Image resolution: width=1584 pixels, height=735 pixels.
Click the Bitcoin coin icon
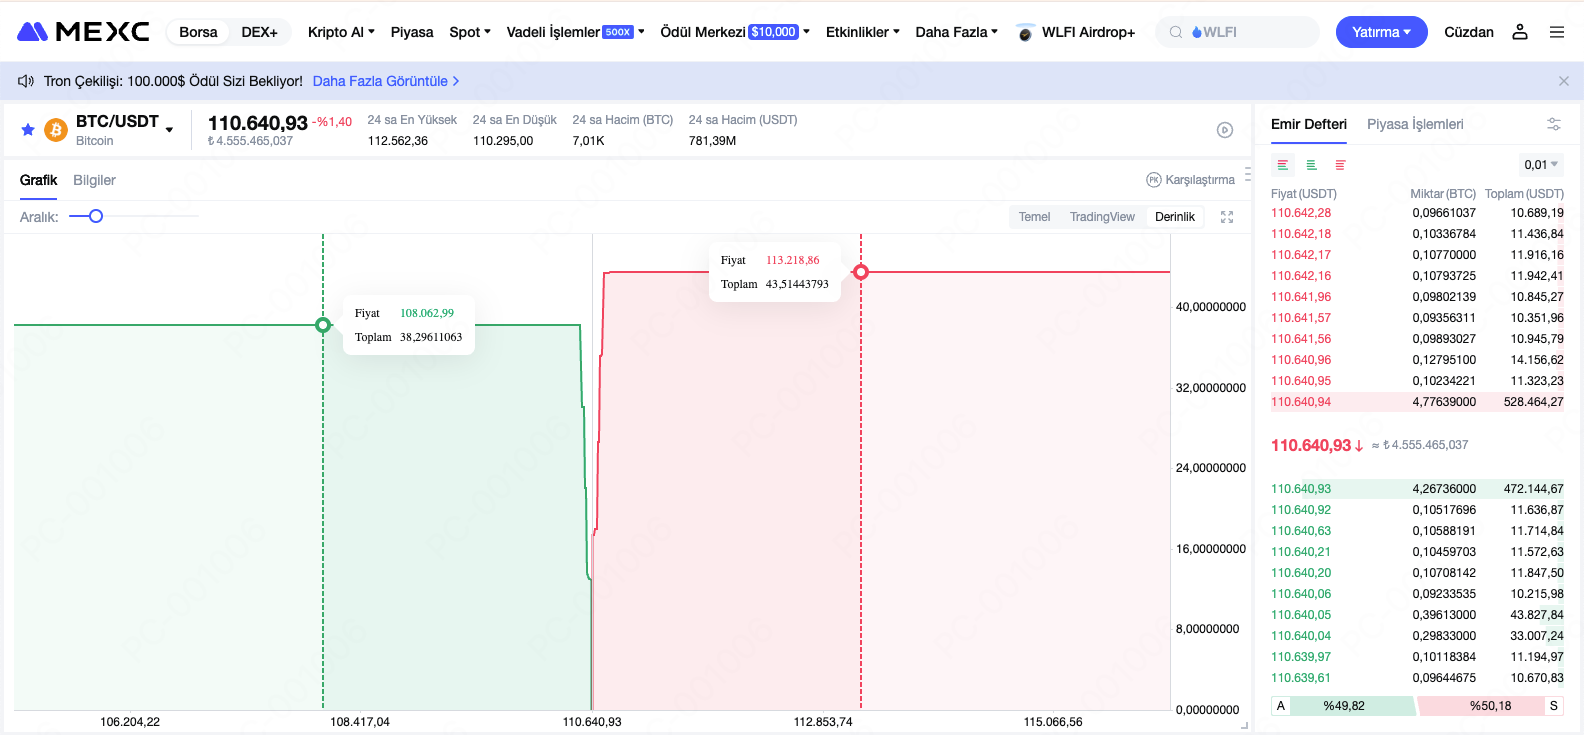pos(56,130)
